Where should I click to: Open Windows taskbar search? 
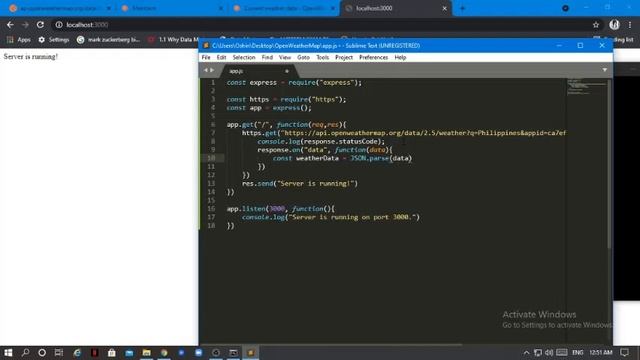(x=25, y=352)
